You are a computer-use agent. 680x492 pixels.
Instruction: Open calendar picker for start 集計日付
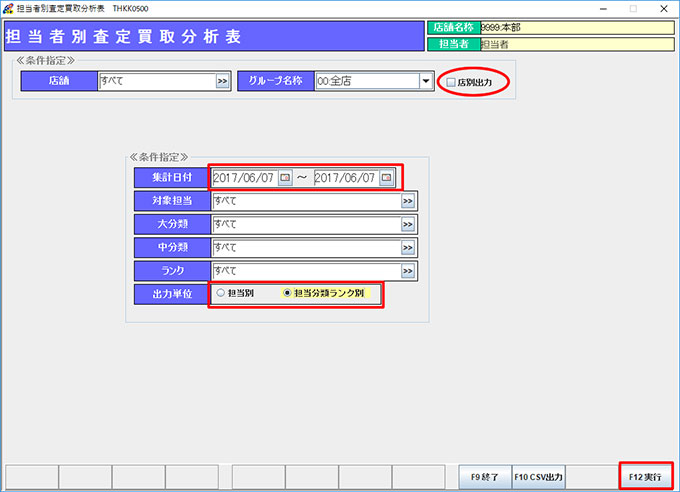[x=285, y=178]
